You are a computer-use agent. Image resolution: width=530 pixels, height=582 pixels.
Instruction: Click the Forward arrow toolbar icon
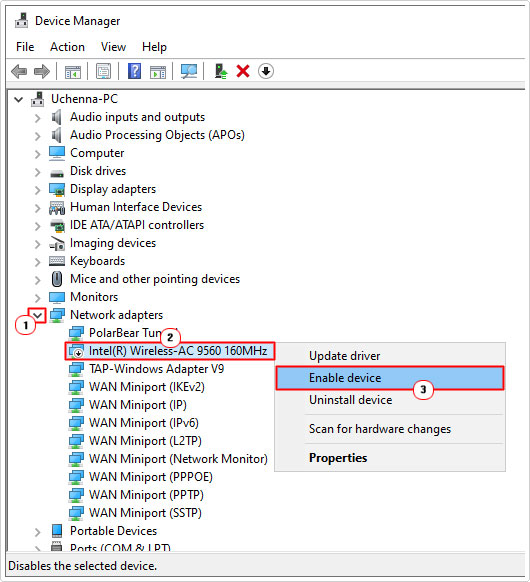pos(42,71)
